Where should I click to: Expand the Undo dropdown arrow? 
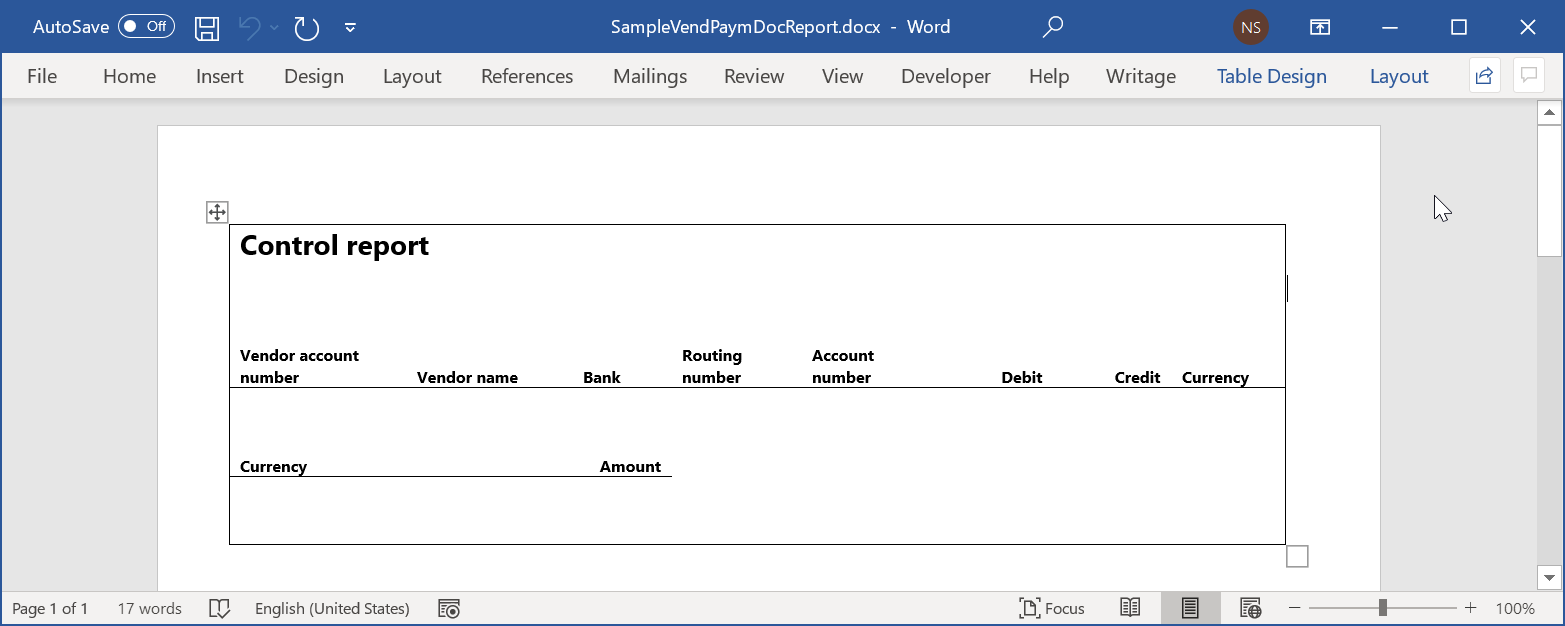tap(273, 27)
